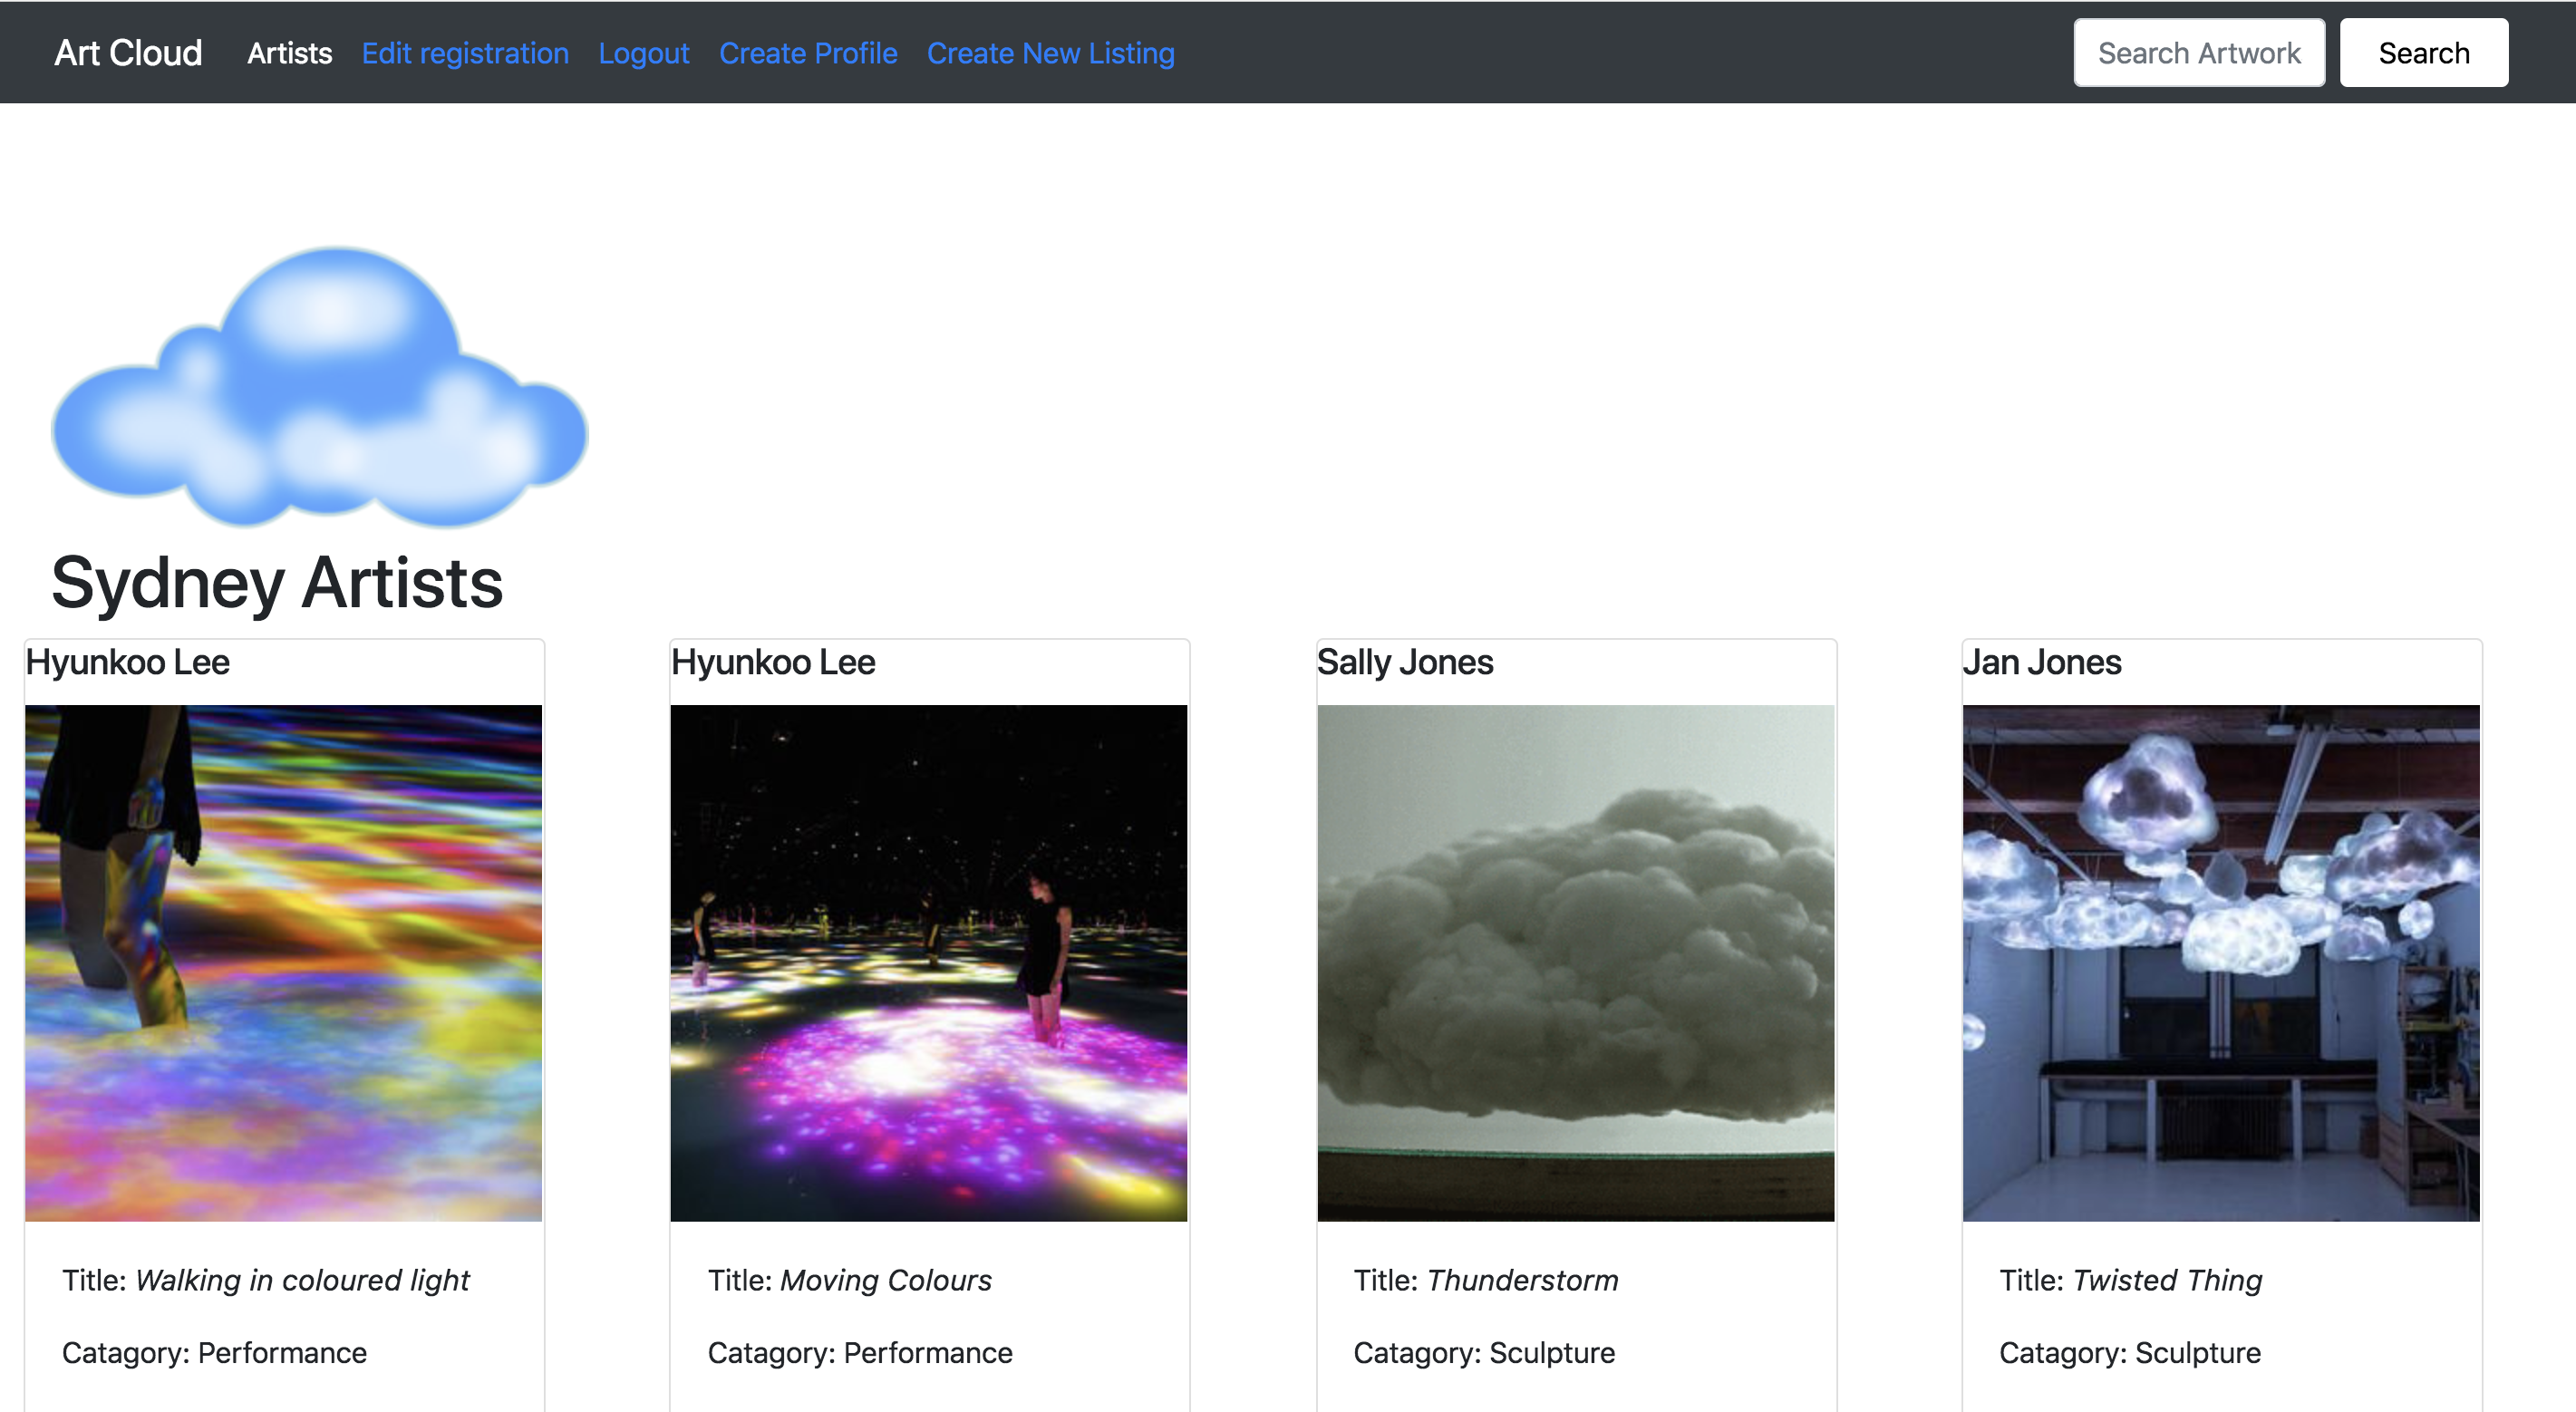The height and width of the screenshot is (1412, 2576).
Task: Click second Hyunkoo Lee card heading
Action: (x=773, y=662)
